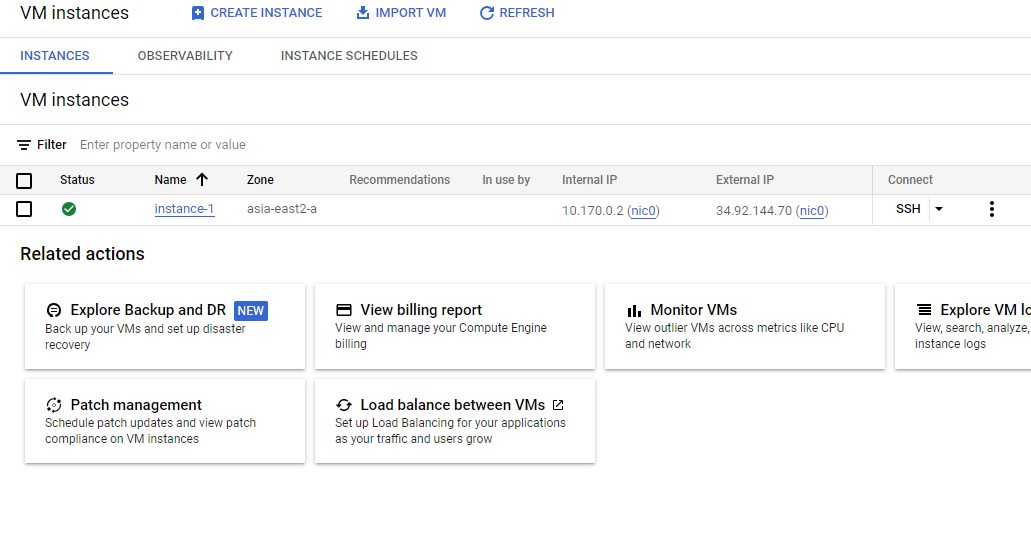Click the Recommendations column header
The height and width of the screenshot is (540, 1031).
click(400, 180)
